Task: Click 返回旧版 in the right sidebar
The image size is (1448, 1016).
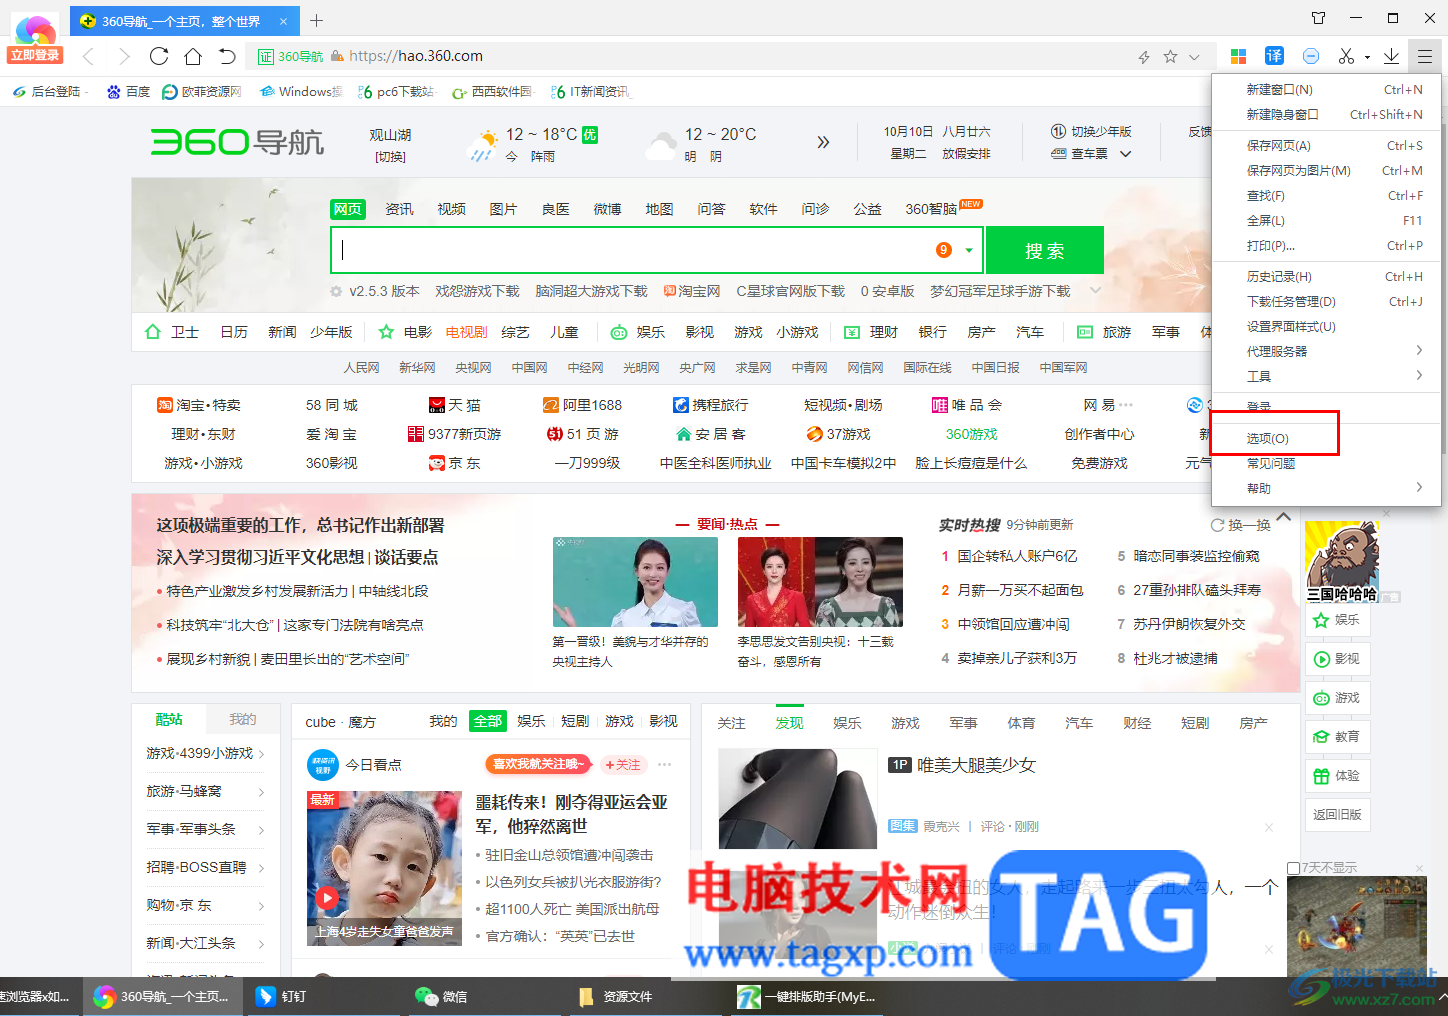Action: coord(1337,814)
